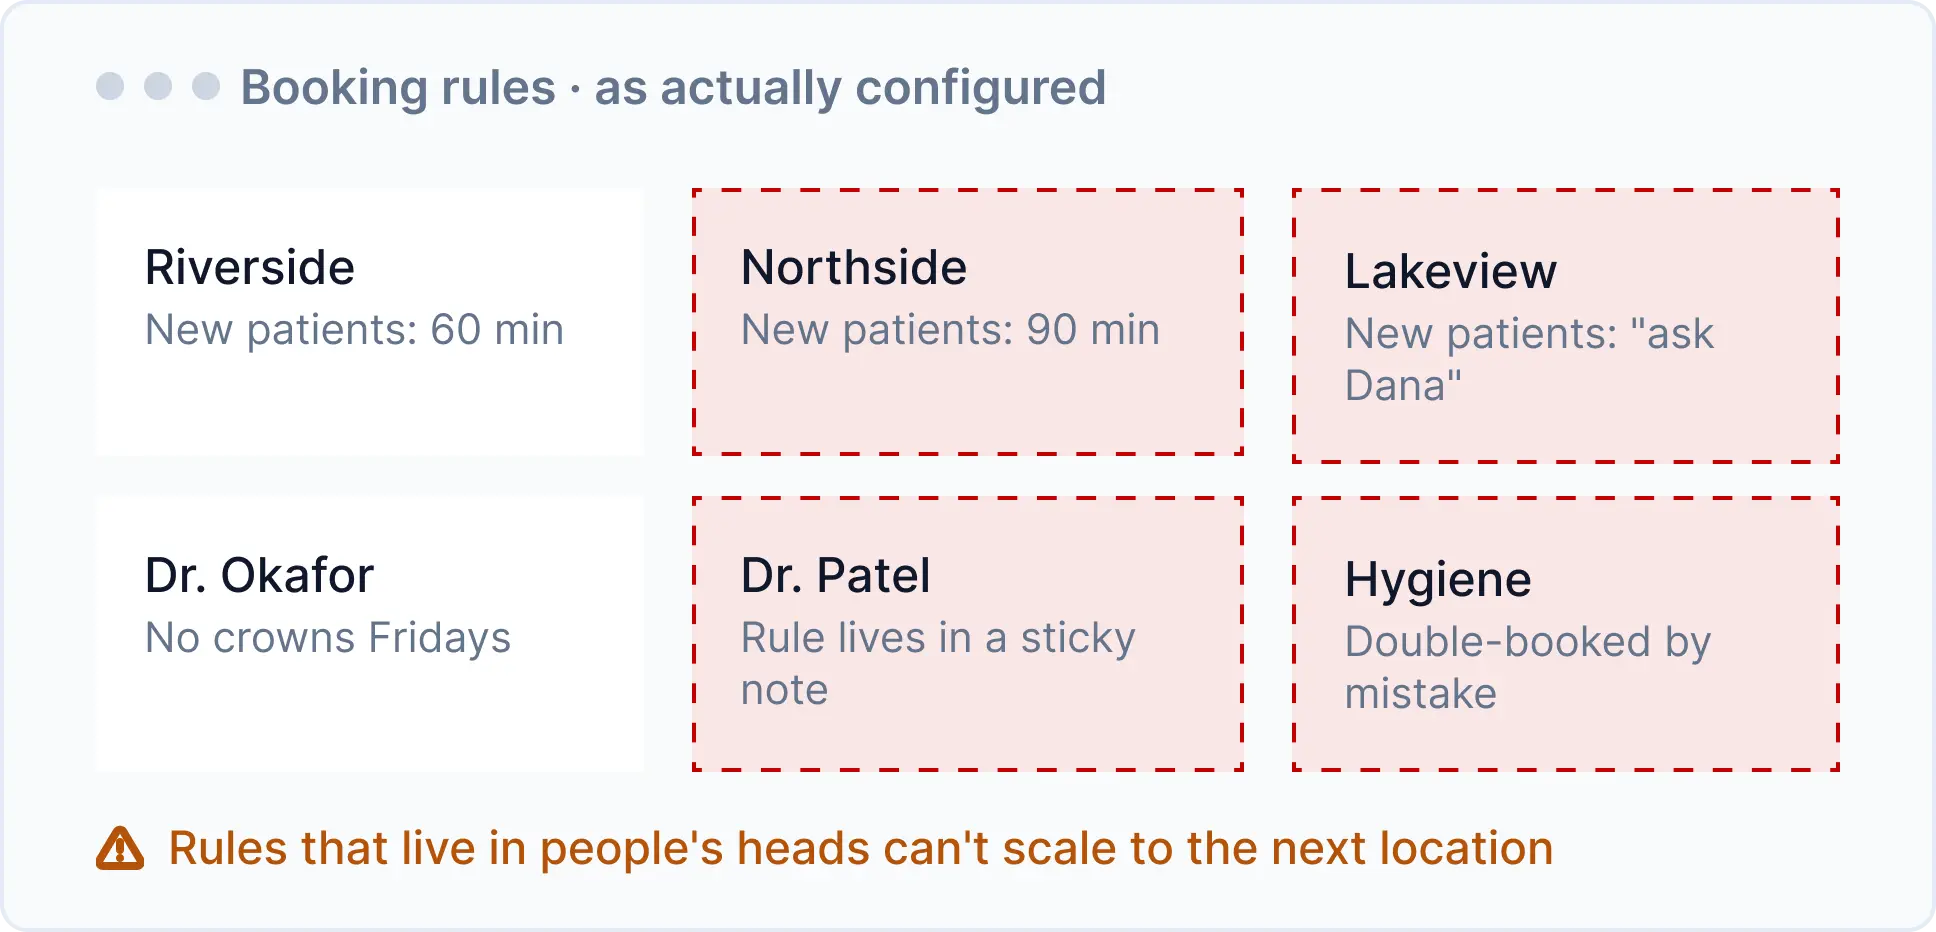Click 'New patients: 60 min' text
Screen dimensions: 1936x932
point(354,330)
